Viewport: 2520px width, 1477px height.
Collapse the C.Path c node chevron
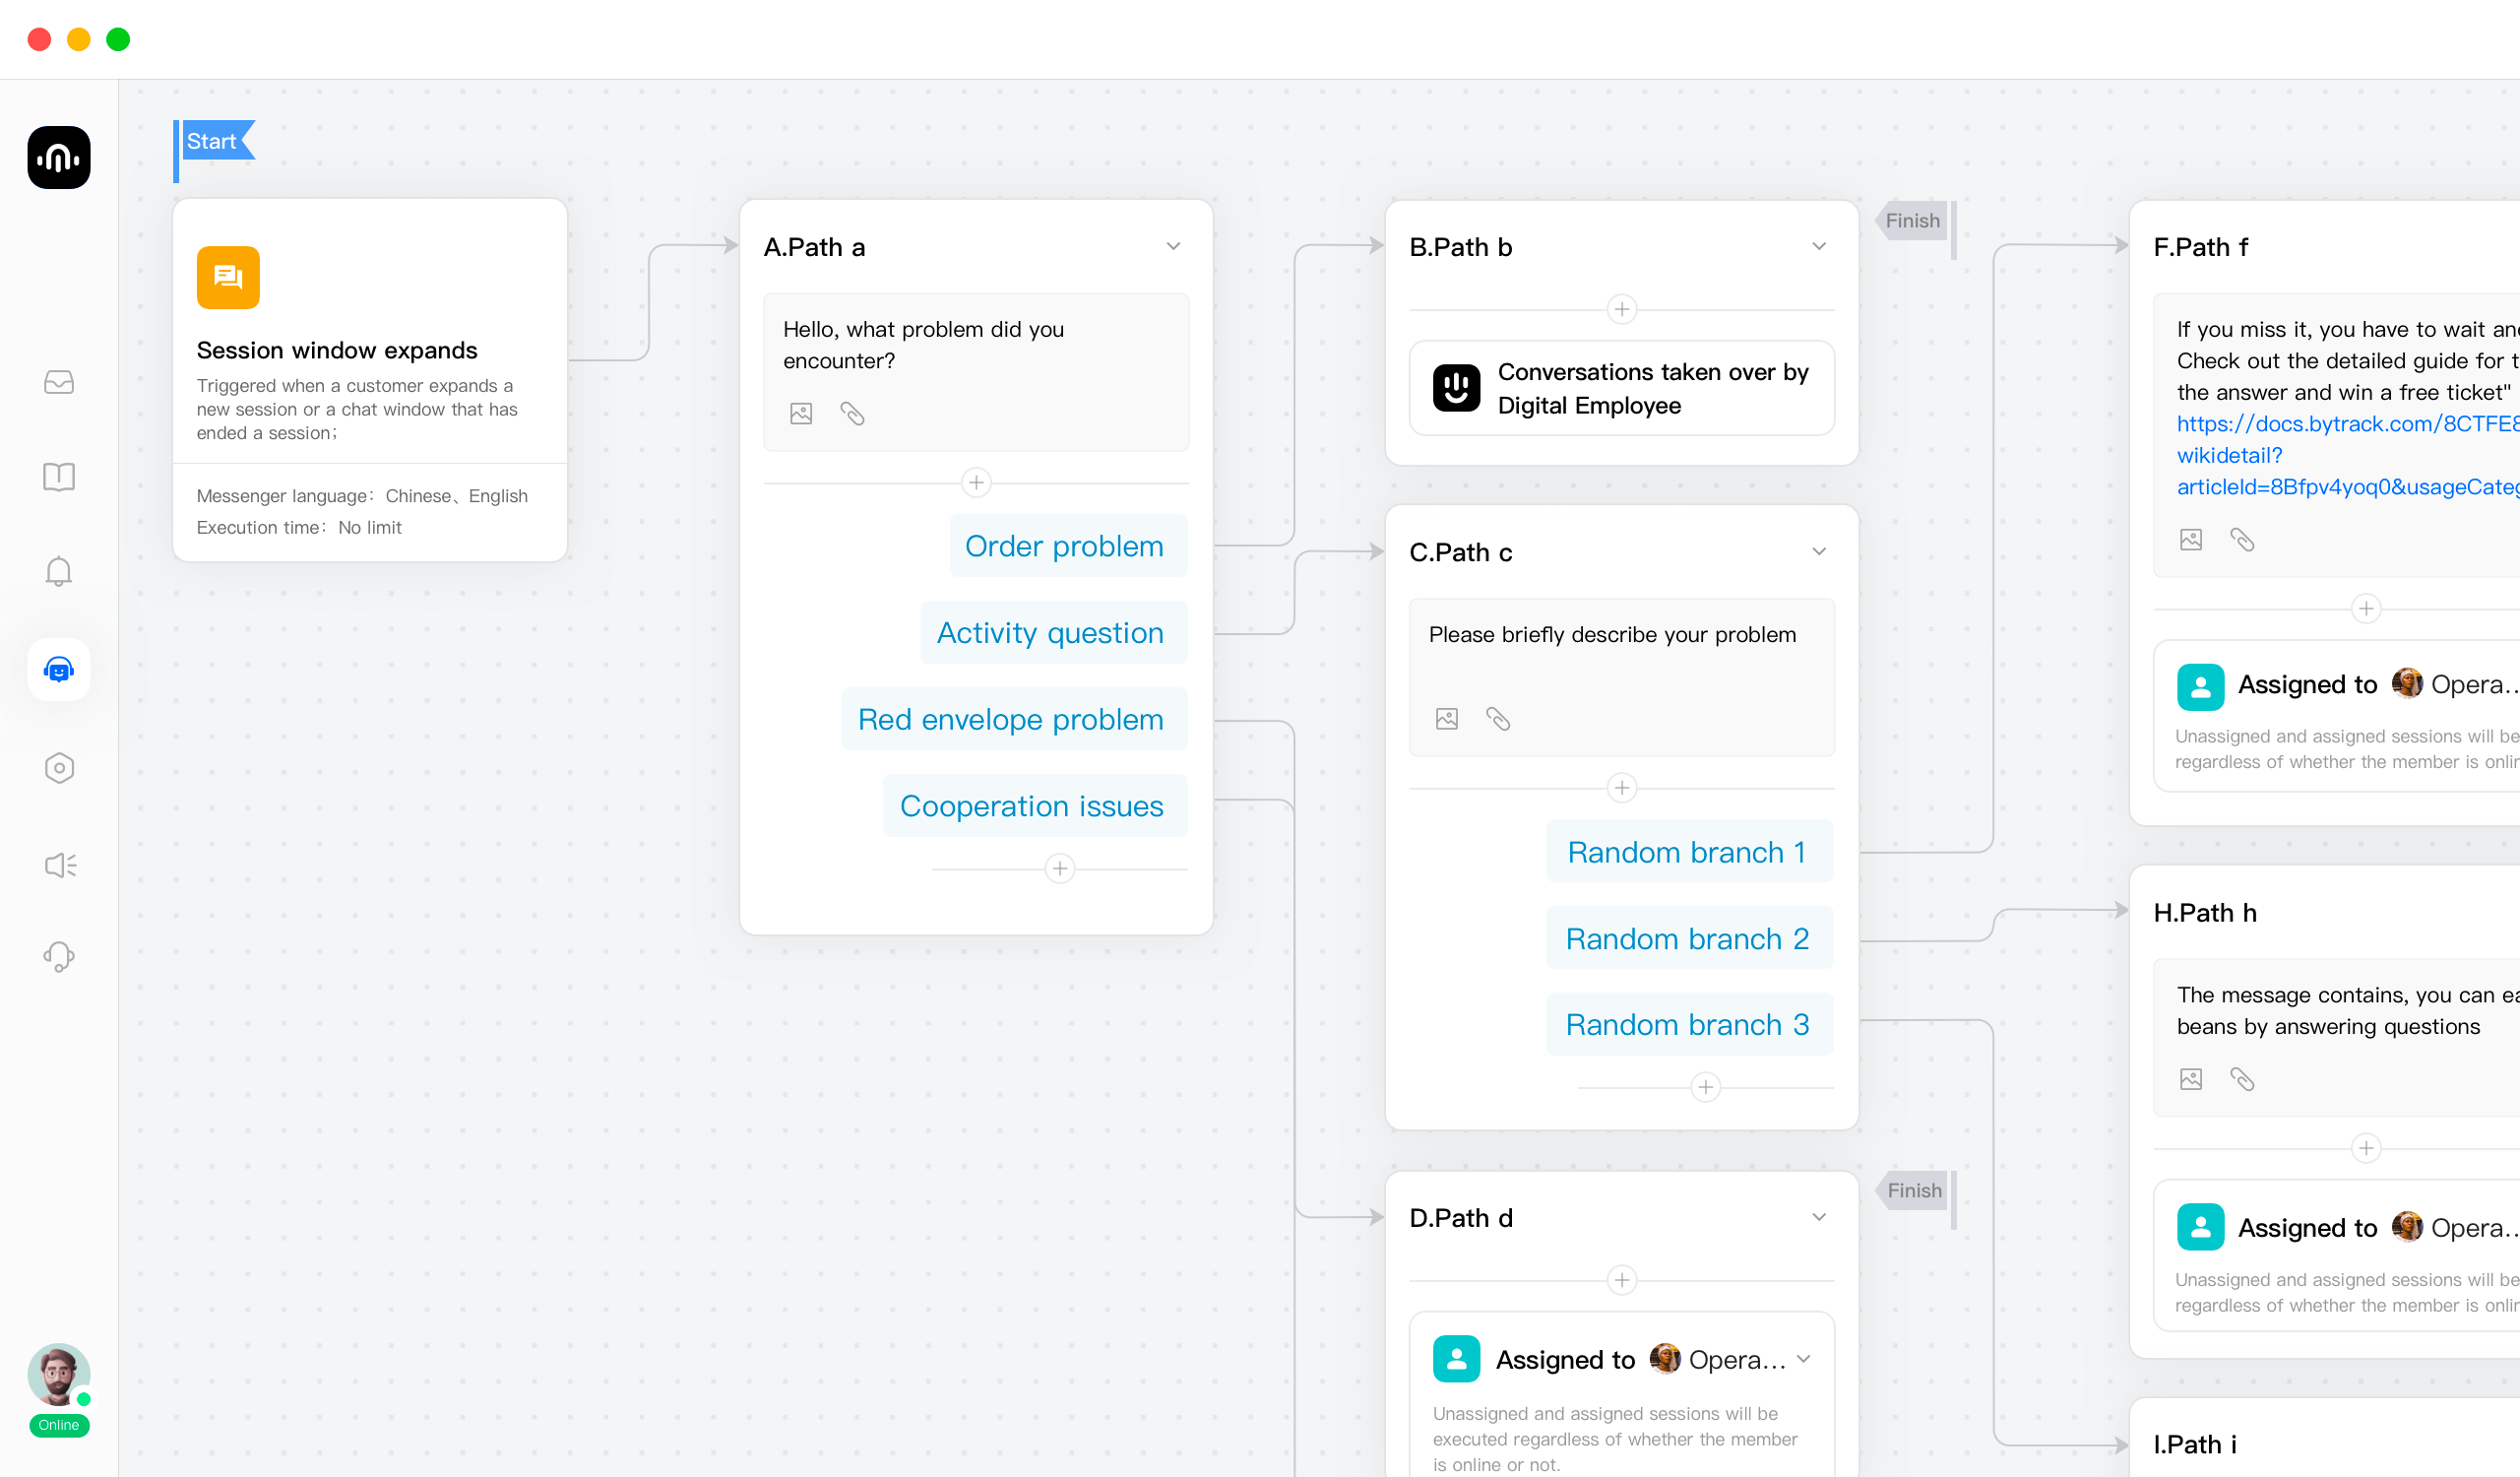click(1820, 550)
